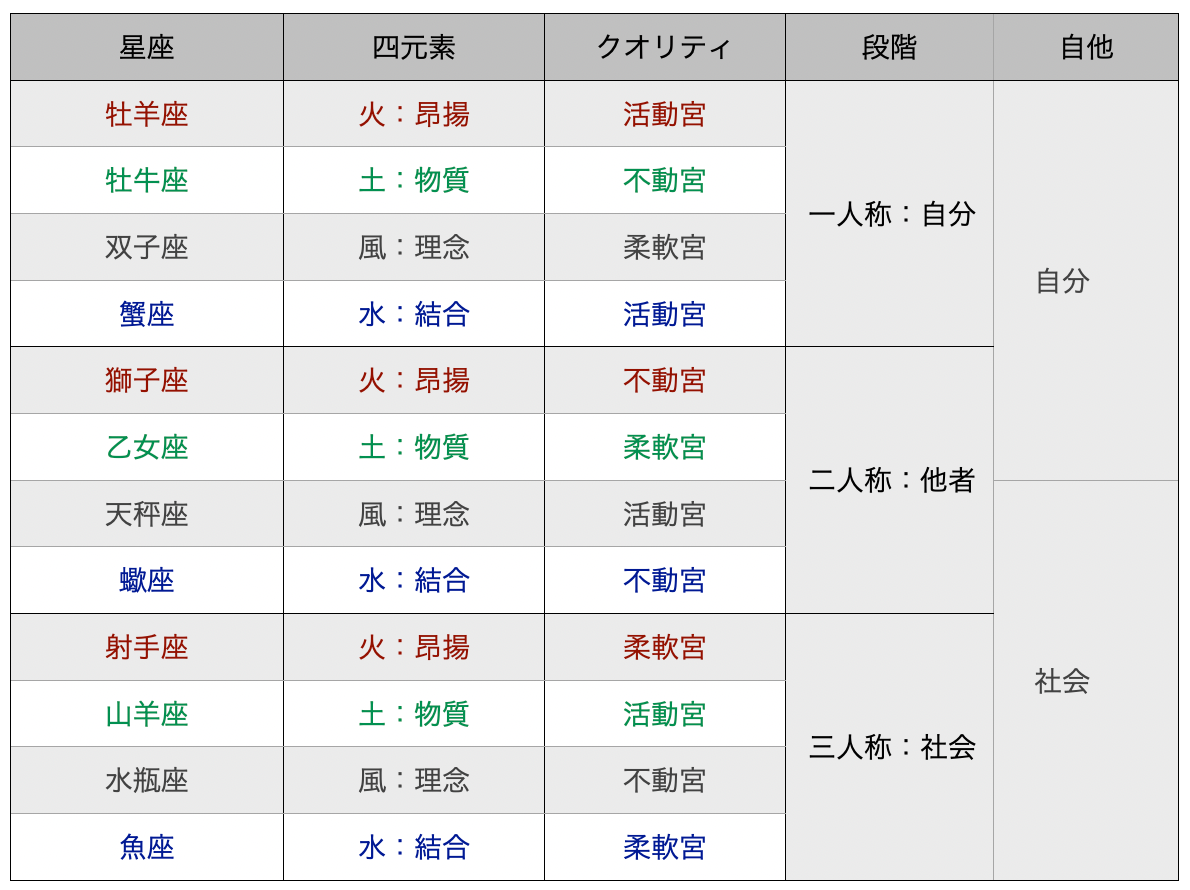The height and width of the screenshot is (890, 1190).
Task: Click the 双子座 cell
Action: tap(147, 247)
